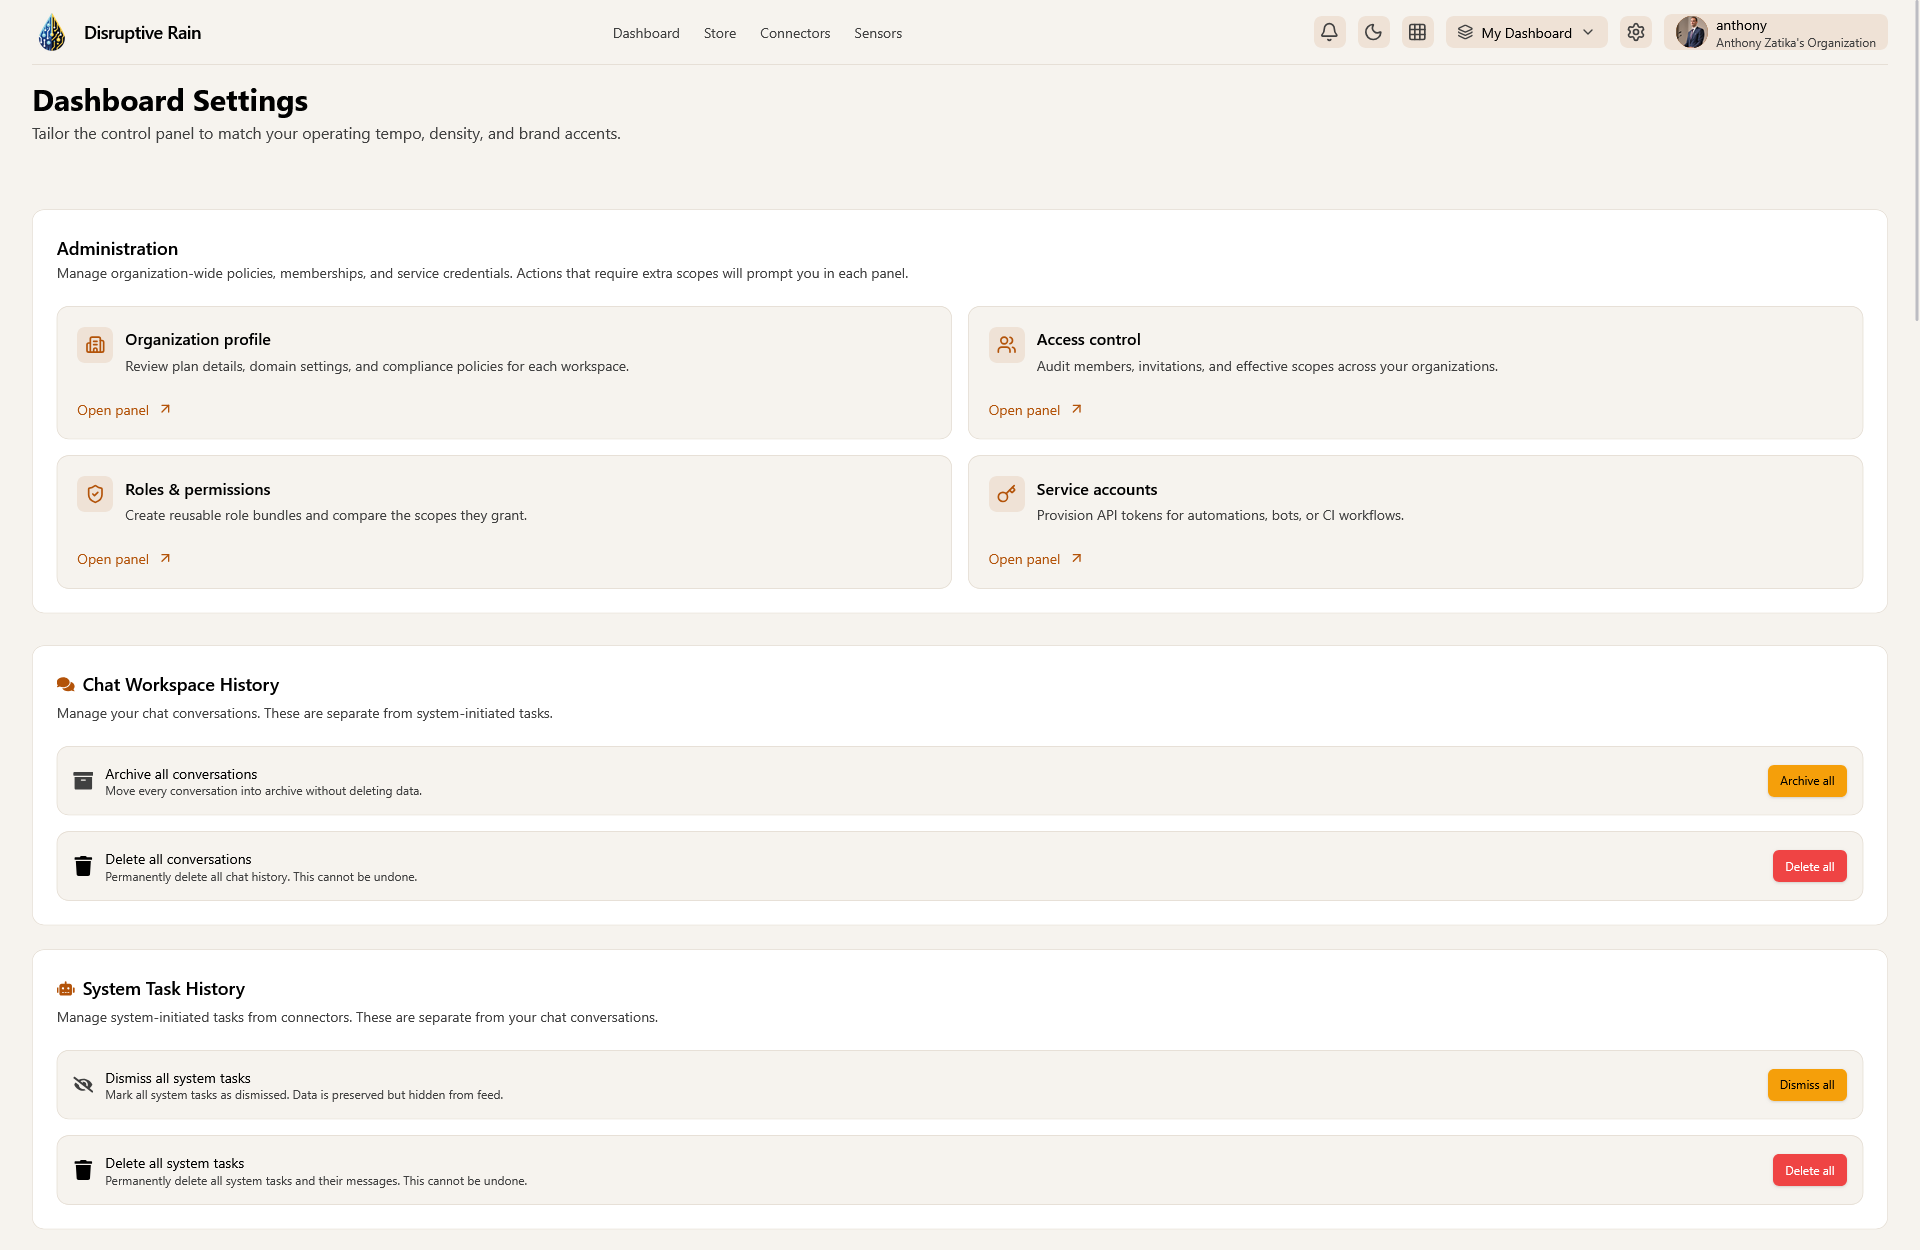
Task: Toggle dark mode using the moon icon
Action: tap(1373, 32)
